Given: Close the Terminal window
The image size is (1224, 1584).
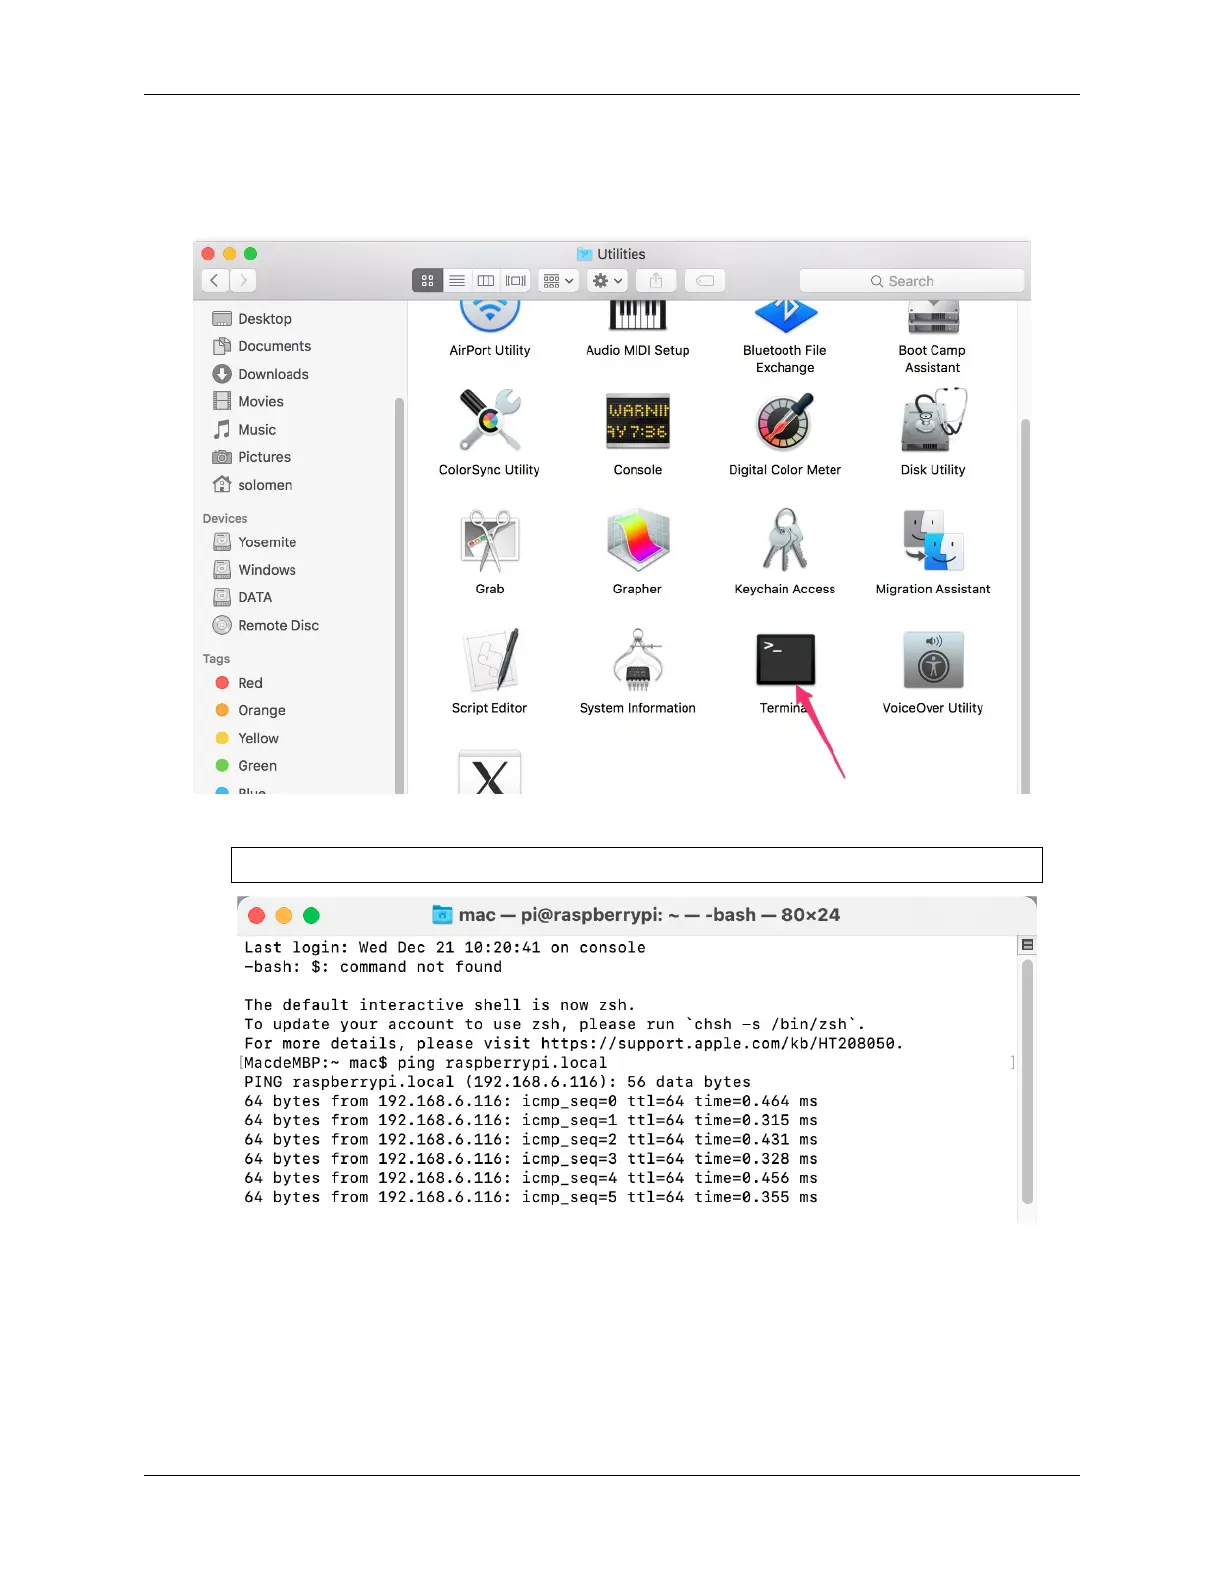Looking at the screenshot, I should point(256,915).
